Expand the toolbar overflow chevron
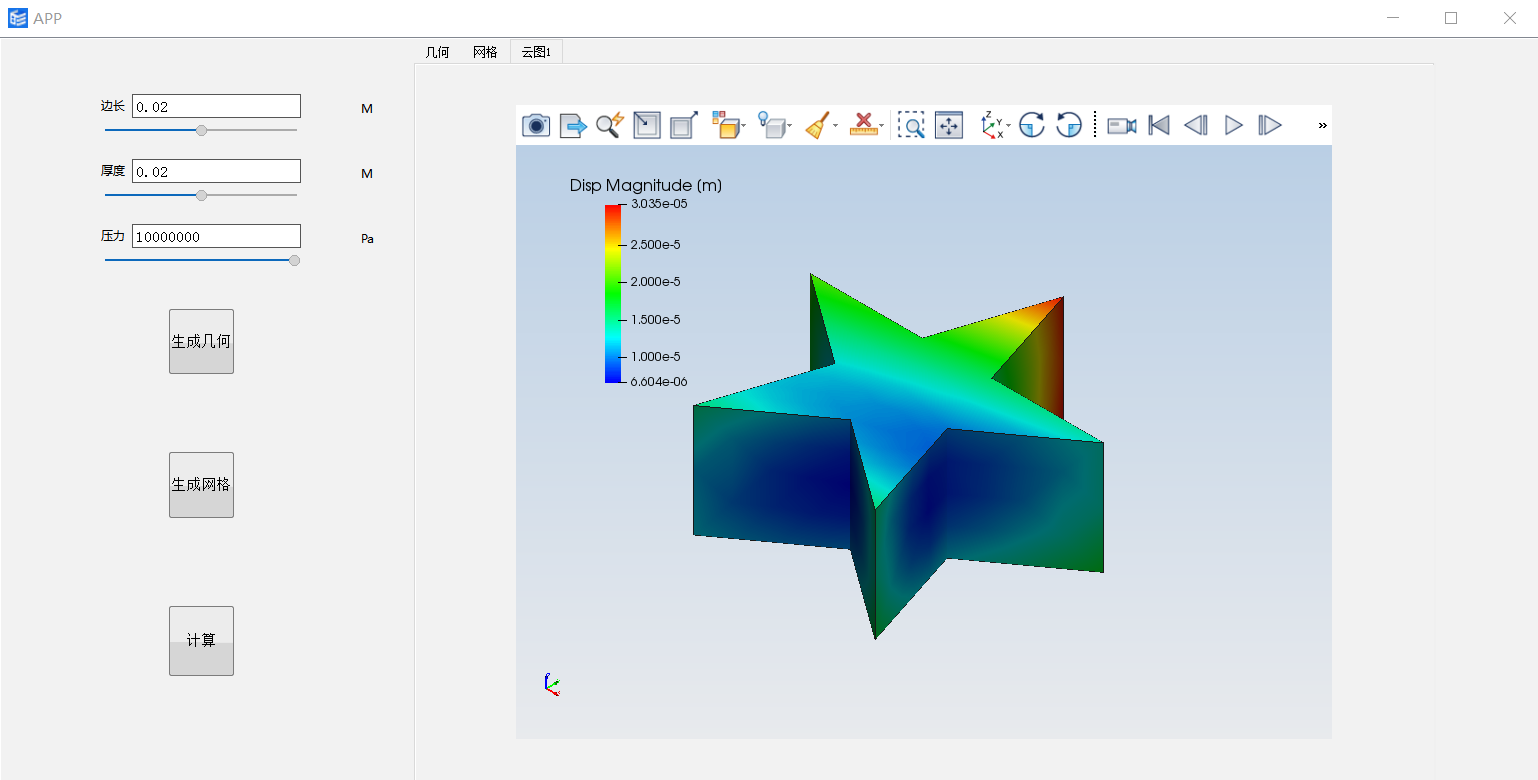This screenshot has height=780, width=1538. 1322,125
